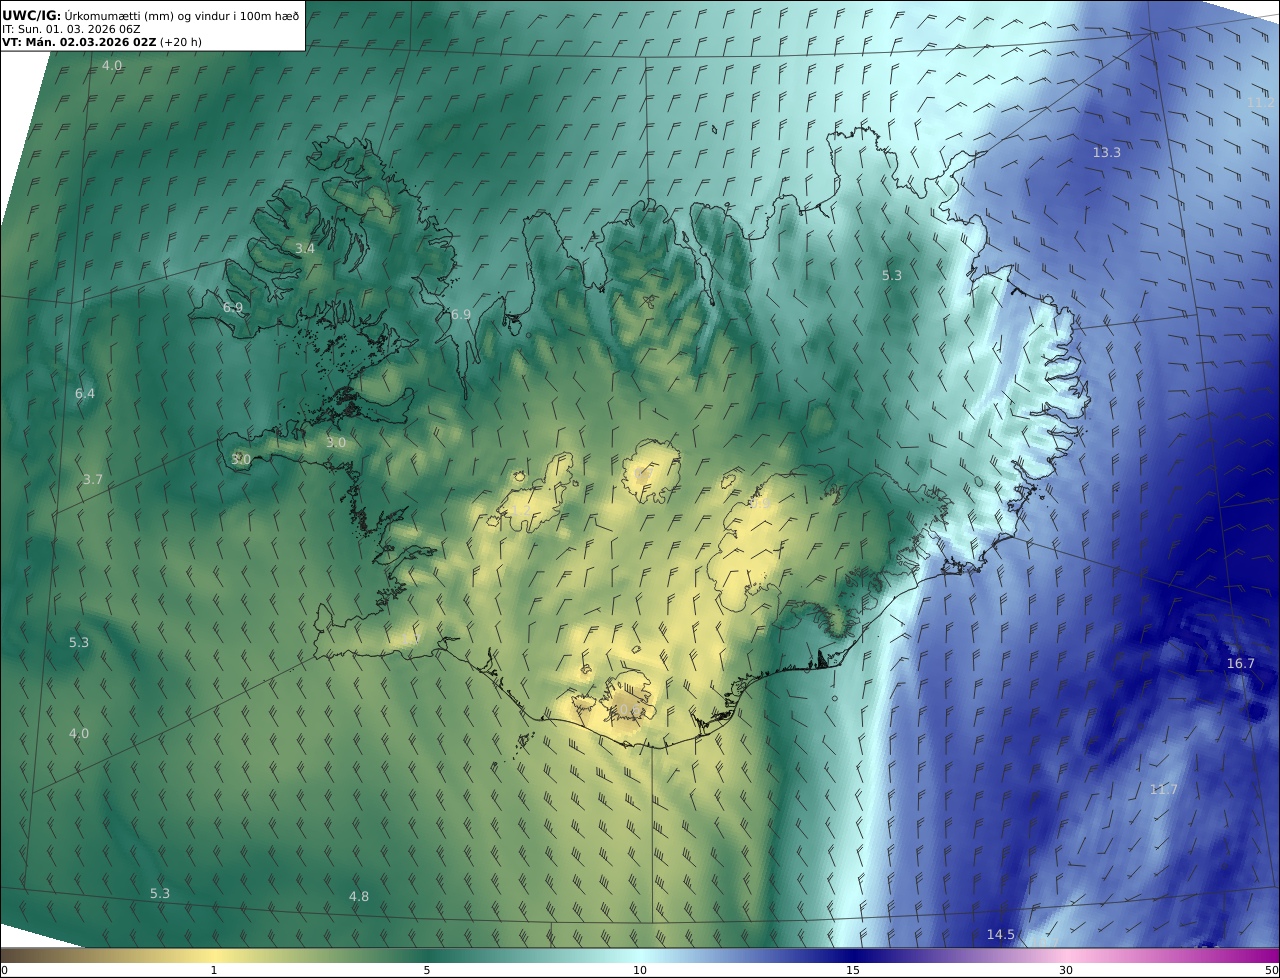
Task: Click the 15 tick on the color scale
Action: pos(853,970)
